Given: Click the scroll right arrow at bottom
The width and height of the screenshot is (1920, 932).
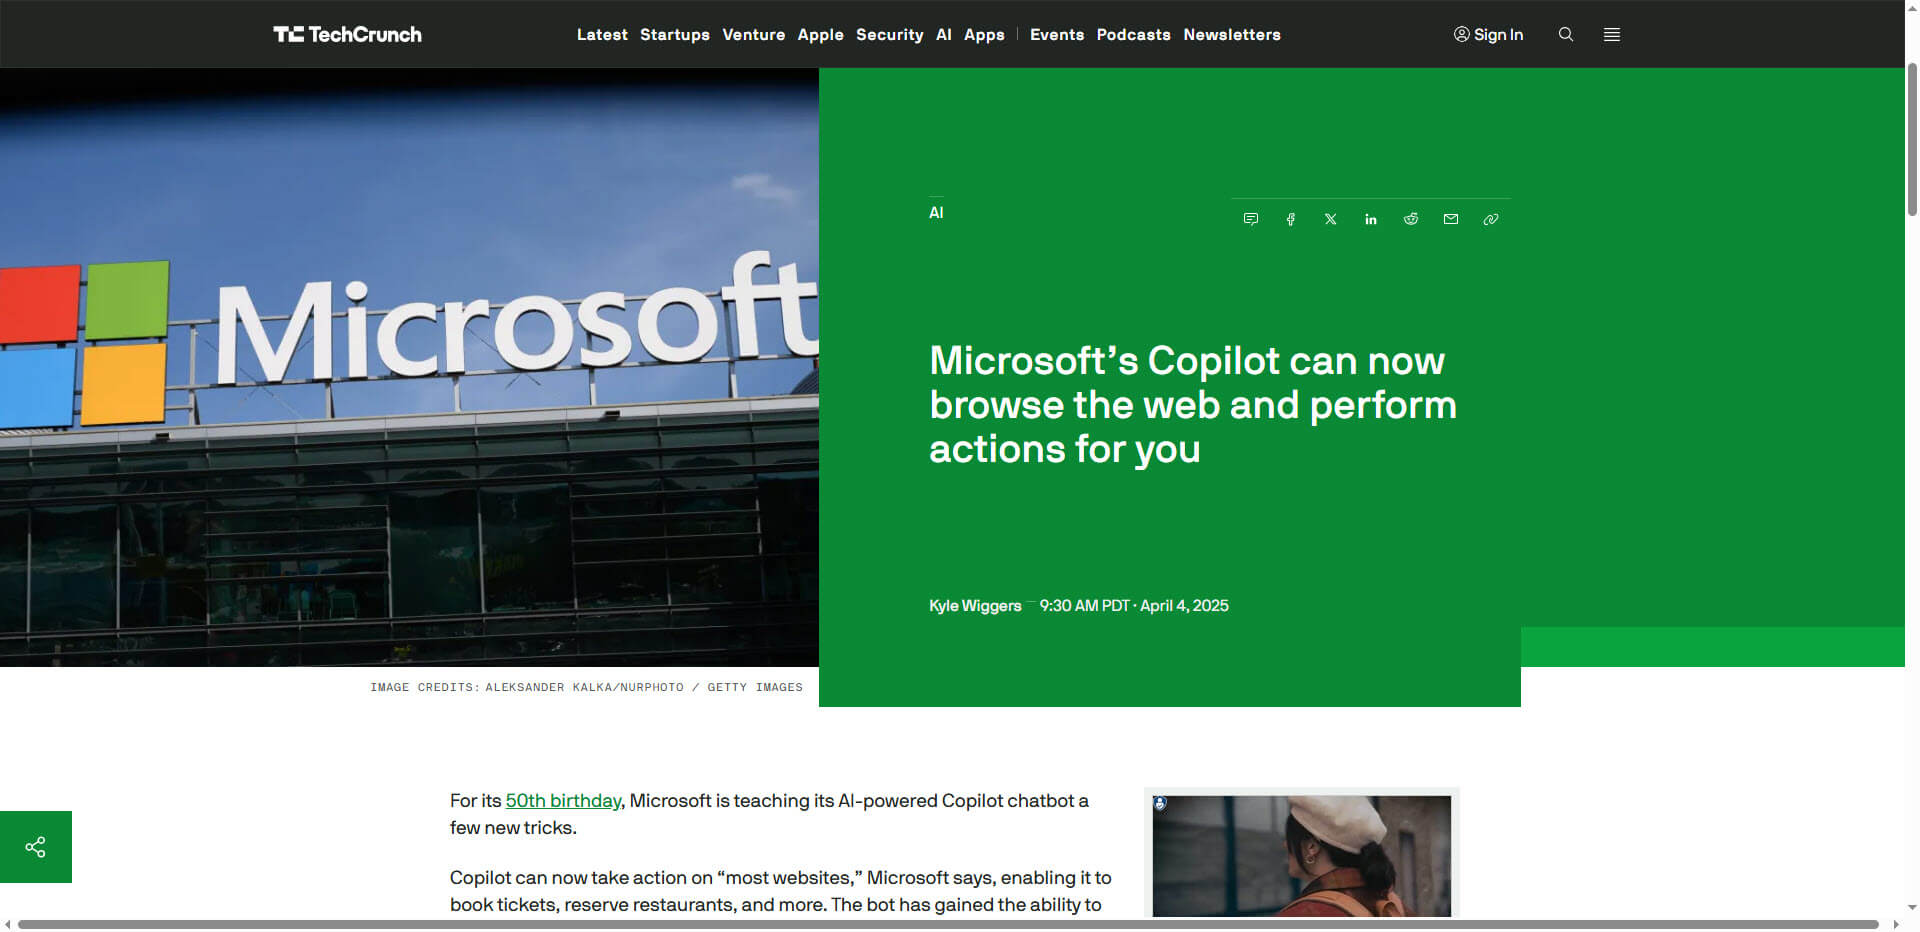Looking at the screenshot, I should (x=1896, y=924).
